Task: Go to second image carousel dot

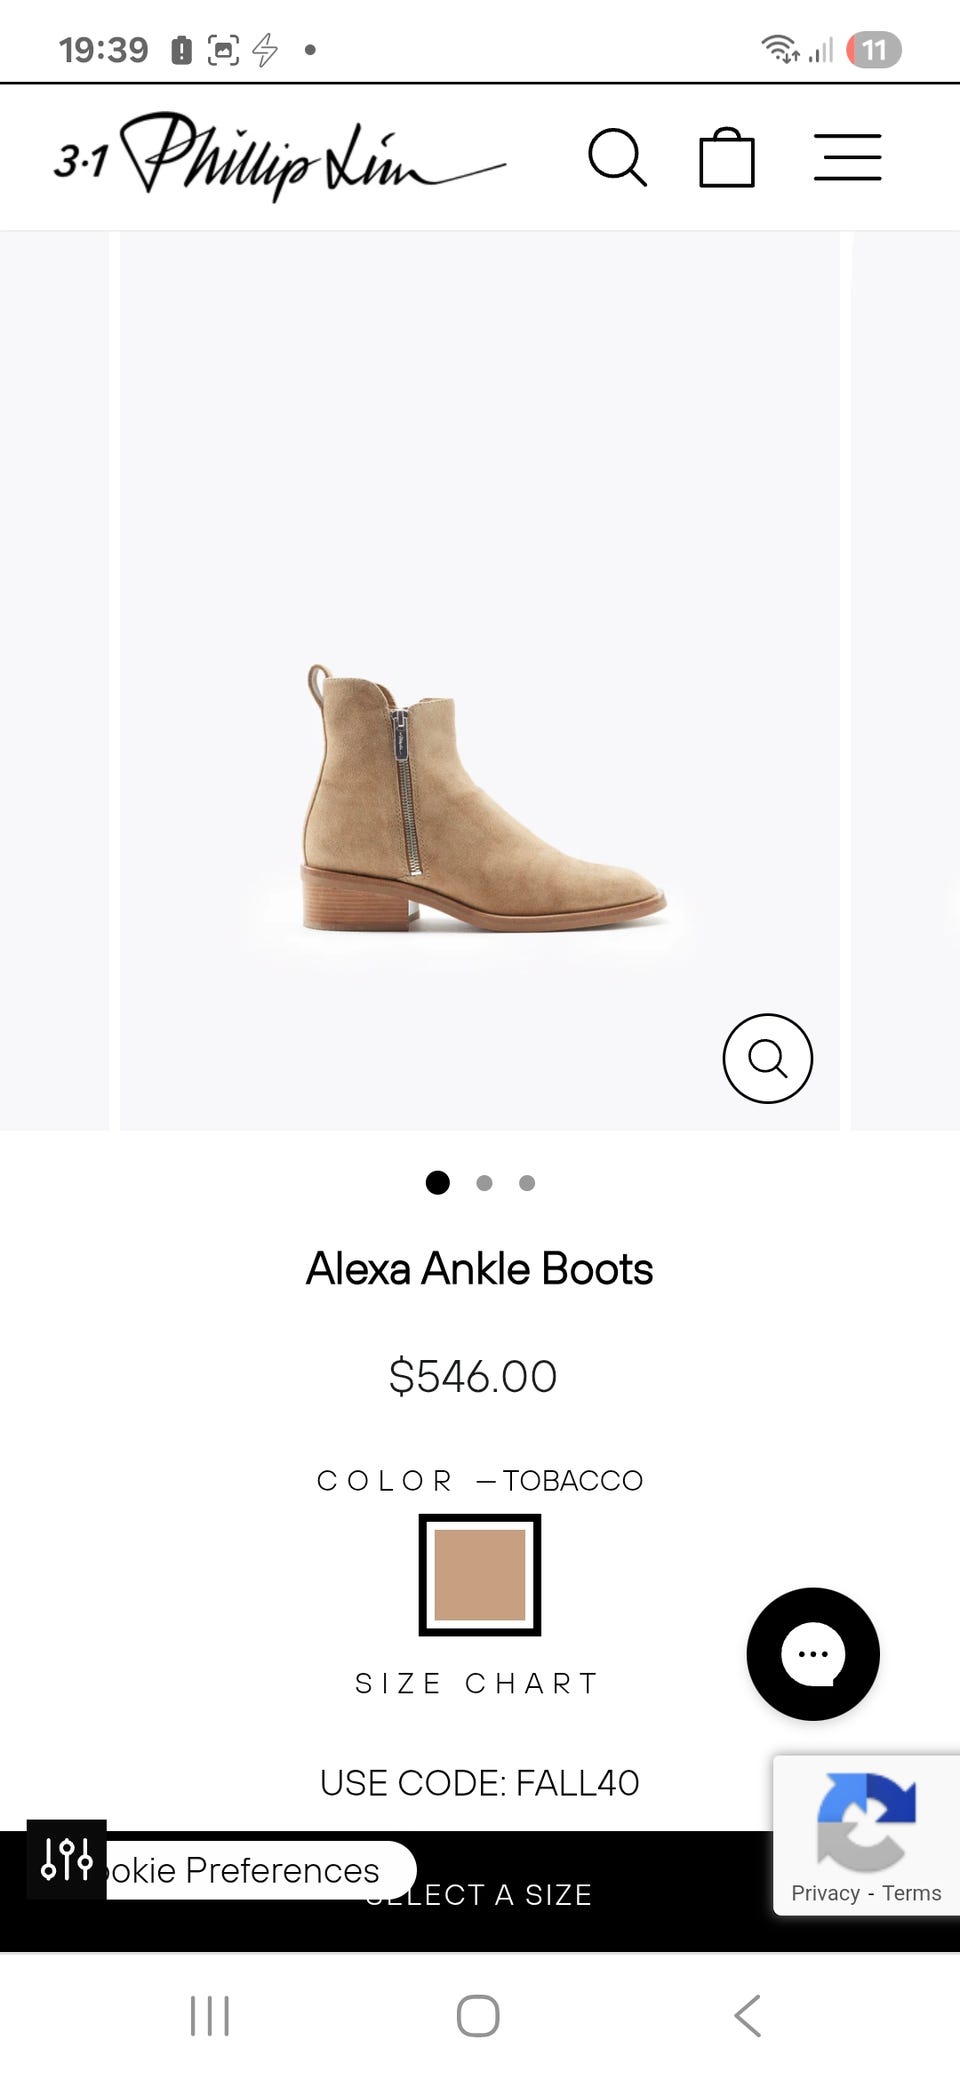Action: [x=484, y=1183]
